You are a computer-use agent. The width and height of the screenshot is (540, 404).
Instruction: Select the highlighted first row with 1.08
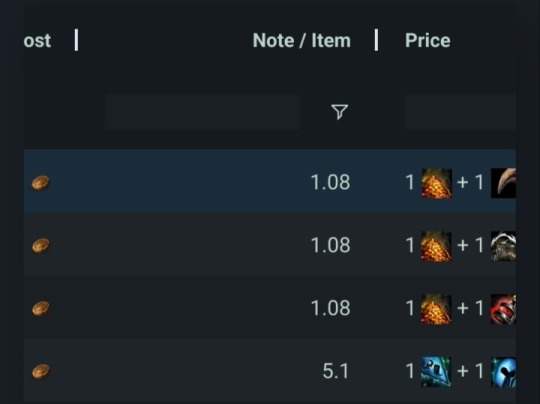pyautogui.click(x=270, y=181)
